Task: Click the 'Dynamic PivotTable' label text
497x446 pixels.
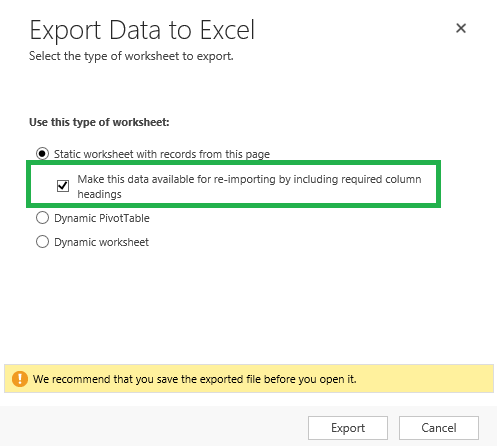Action: [x=102, y=218]
